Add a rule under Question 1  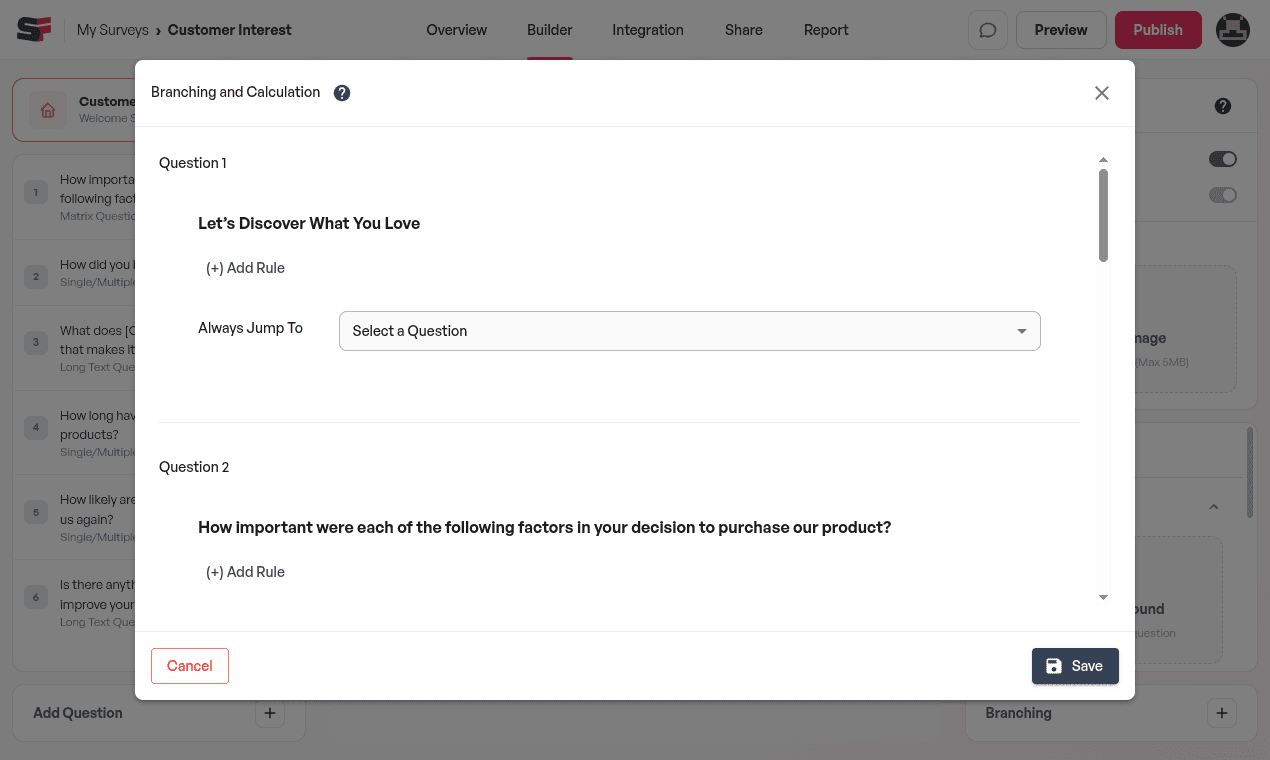245,268
